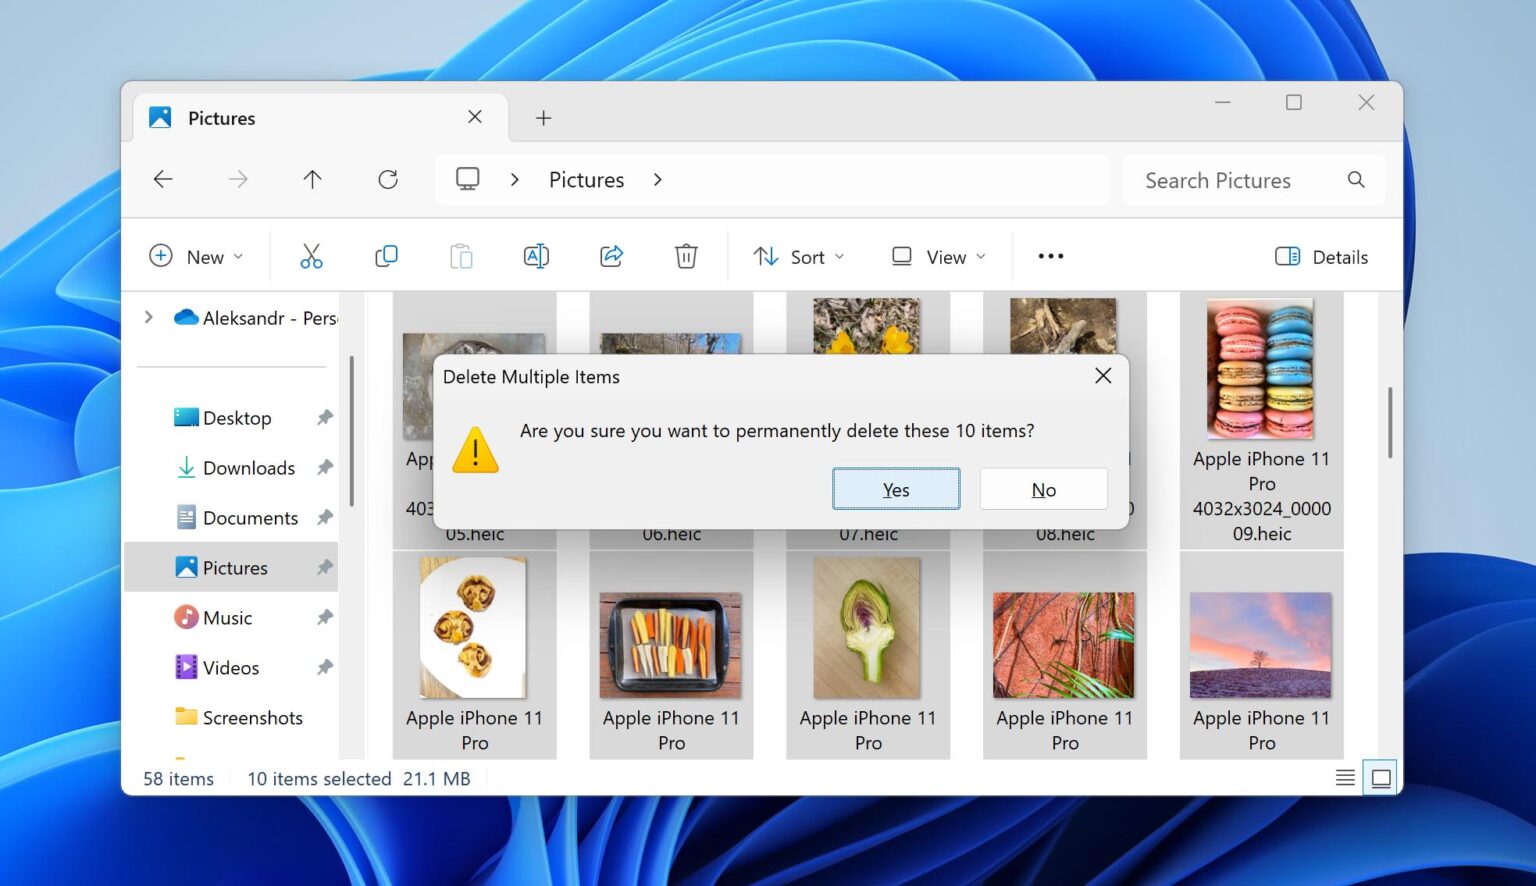The image size is (1536, 886).
Task: Open the Sort dropdown
Action: point(797,256)
